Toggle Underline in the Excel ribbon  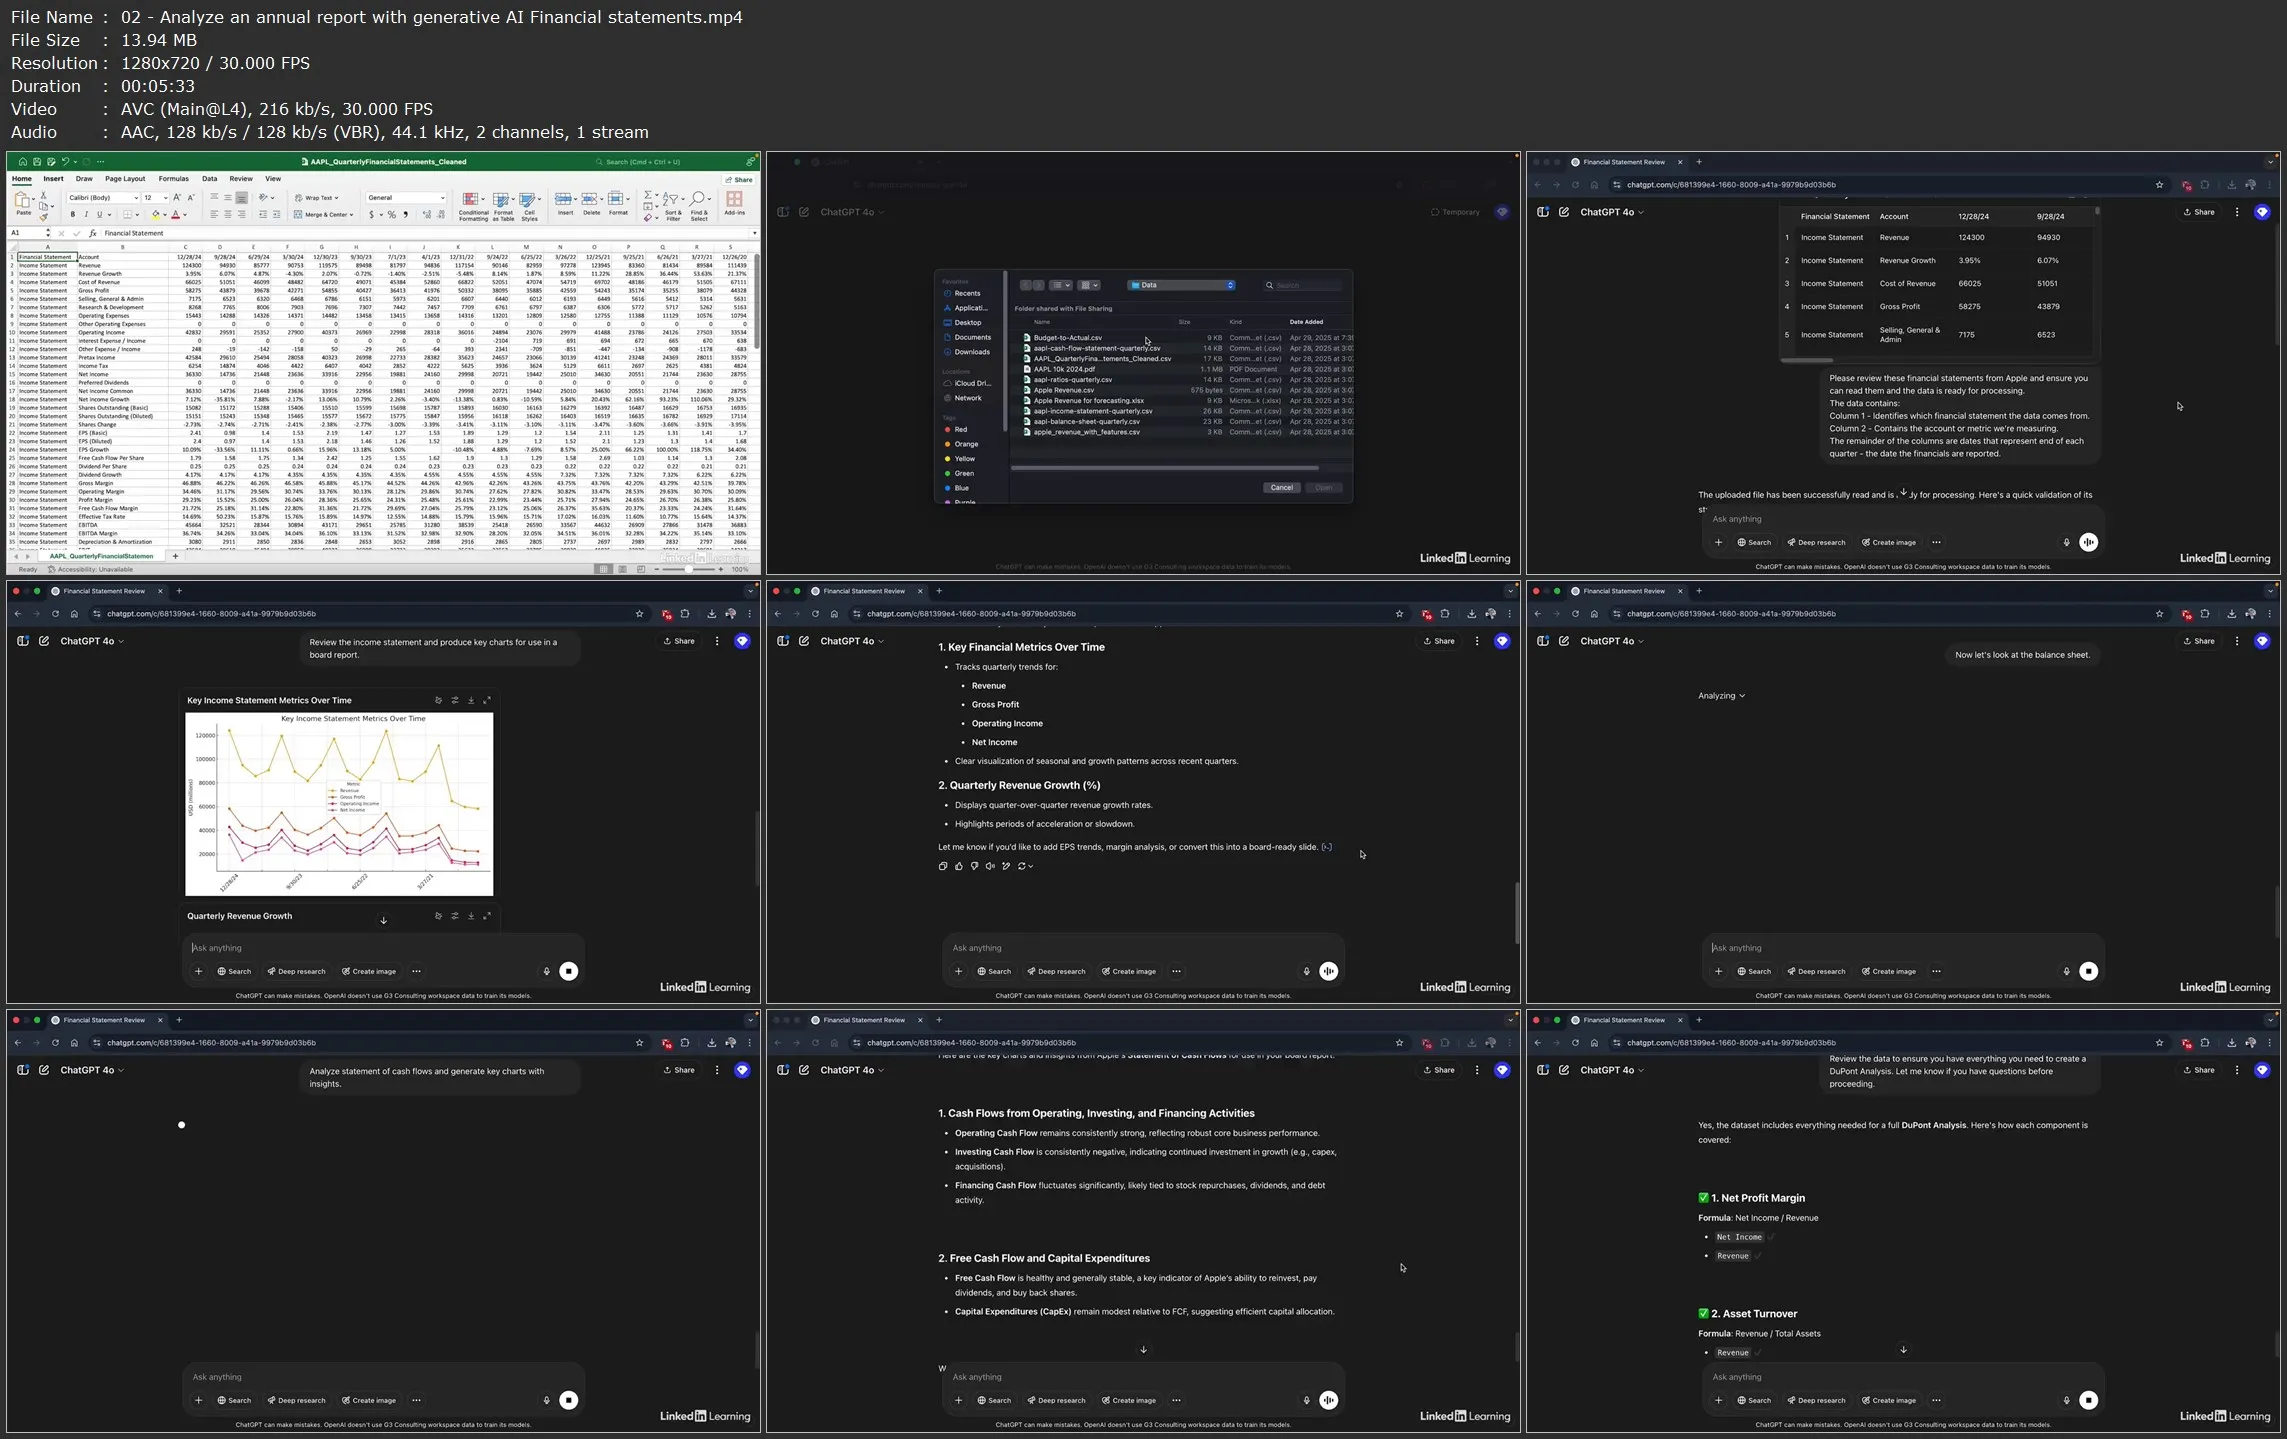point(99,214)
